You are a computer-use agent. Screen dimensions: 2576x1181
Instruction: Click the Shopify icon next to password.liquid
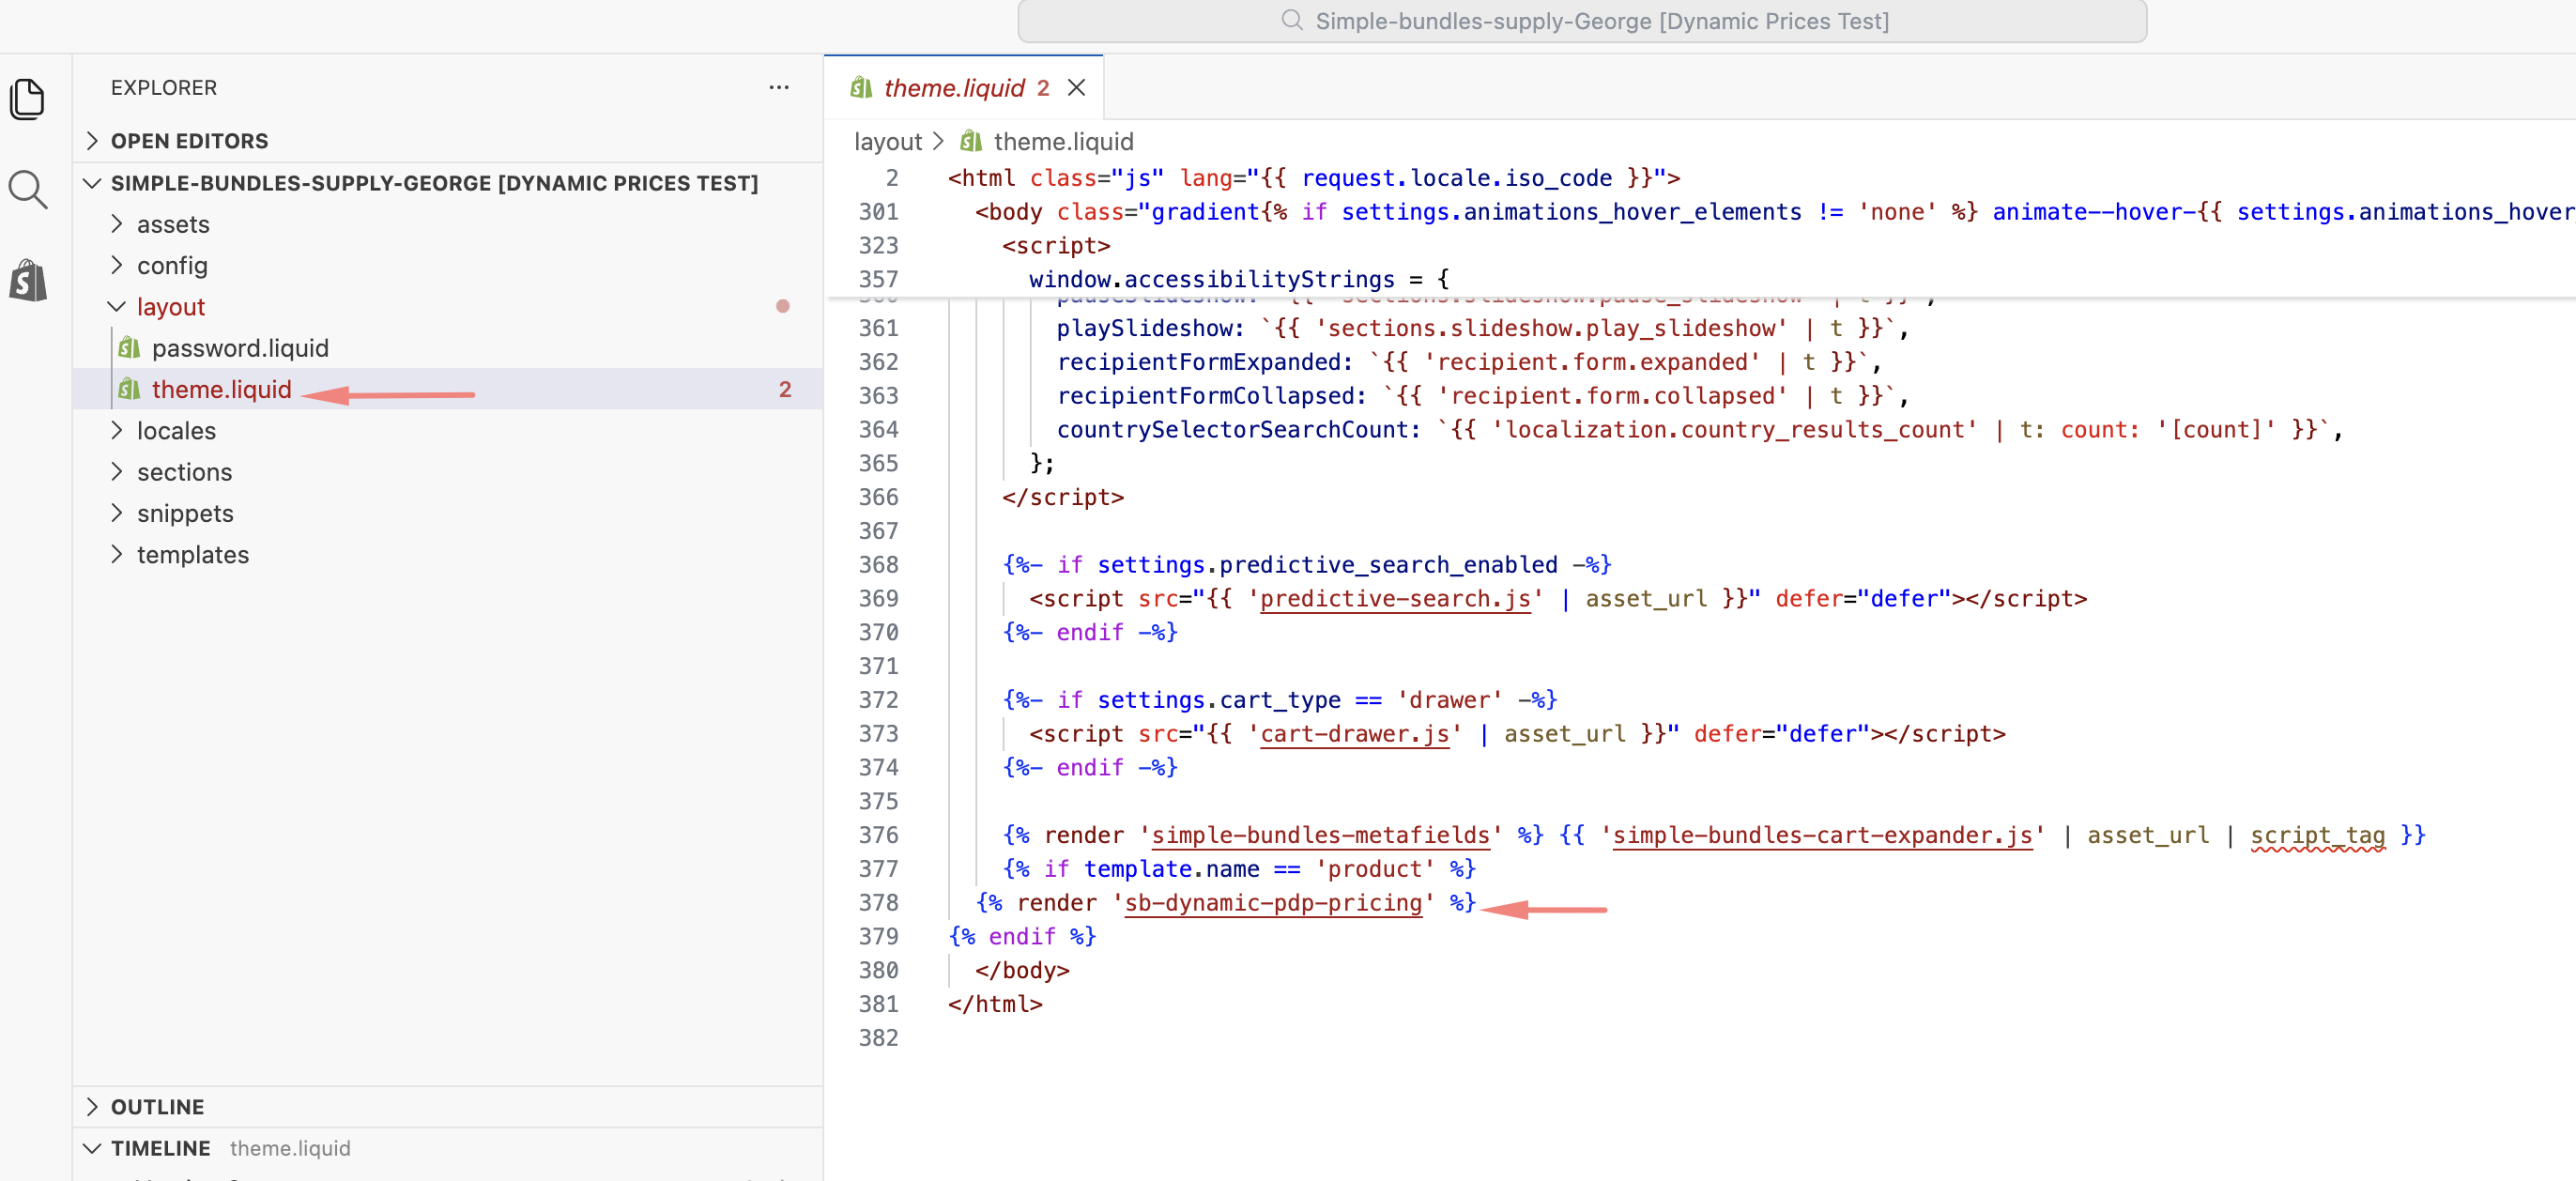[x=129, y=348]
